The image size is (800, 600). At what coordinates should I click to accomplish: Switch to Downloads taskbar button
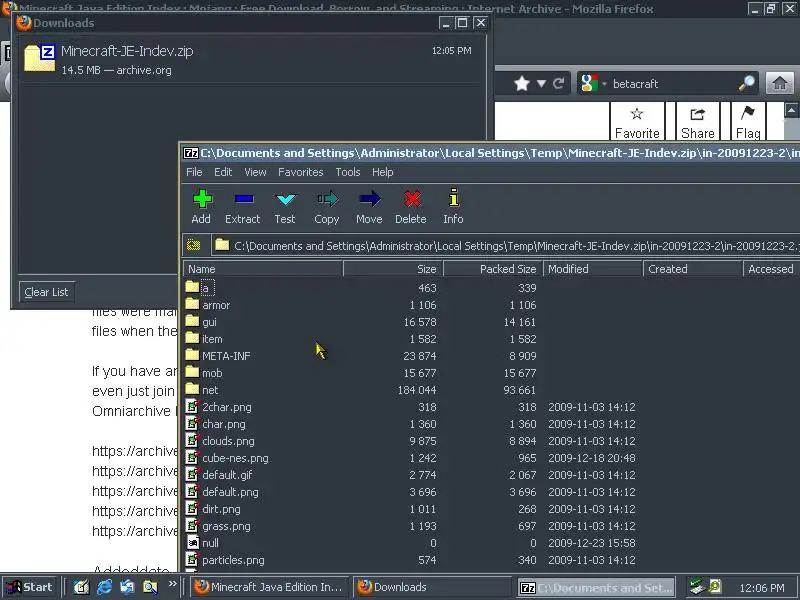432,587
